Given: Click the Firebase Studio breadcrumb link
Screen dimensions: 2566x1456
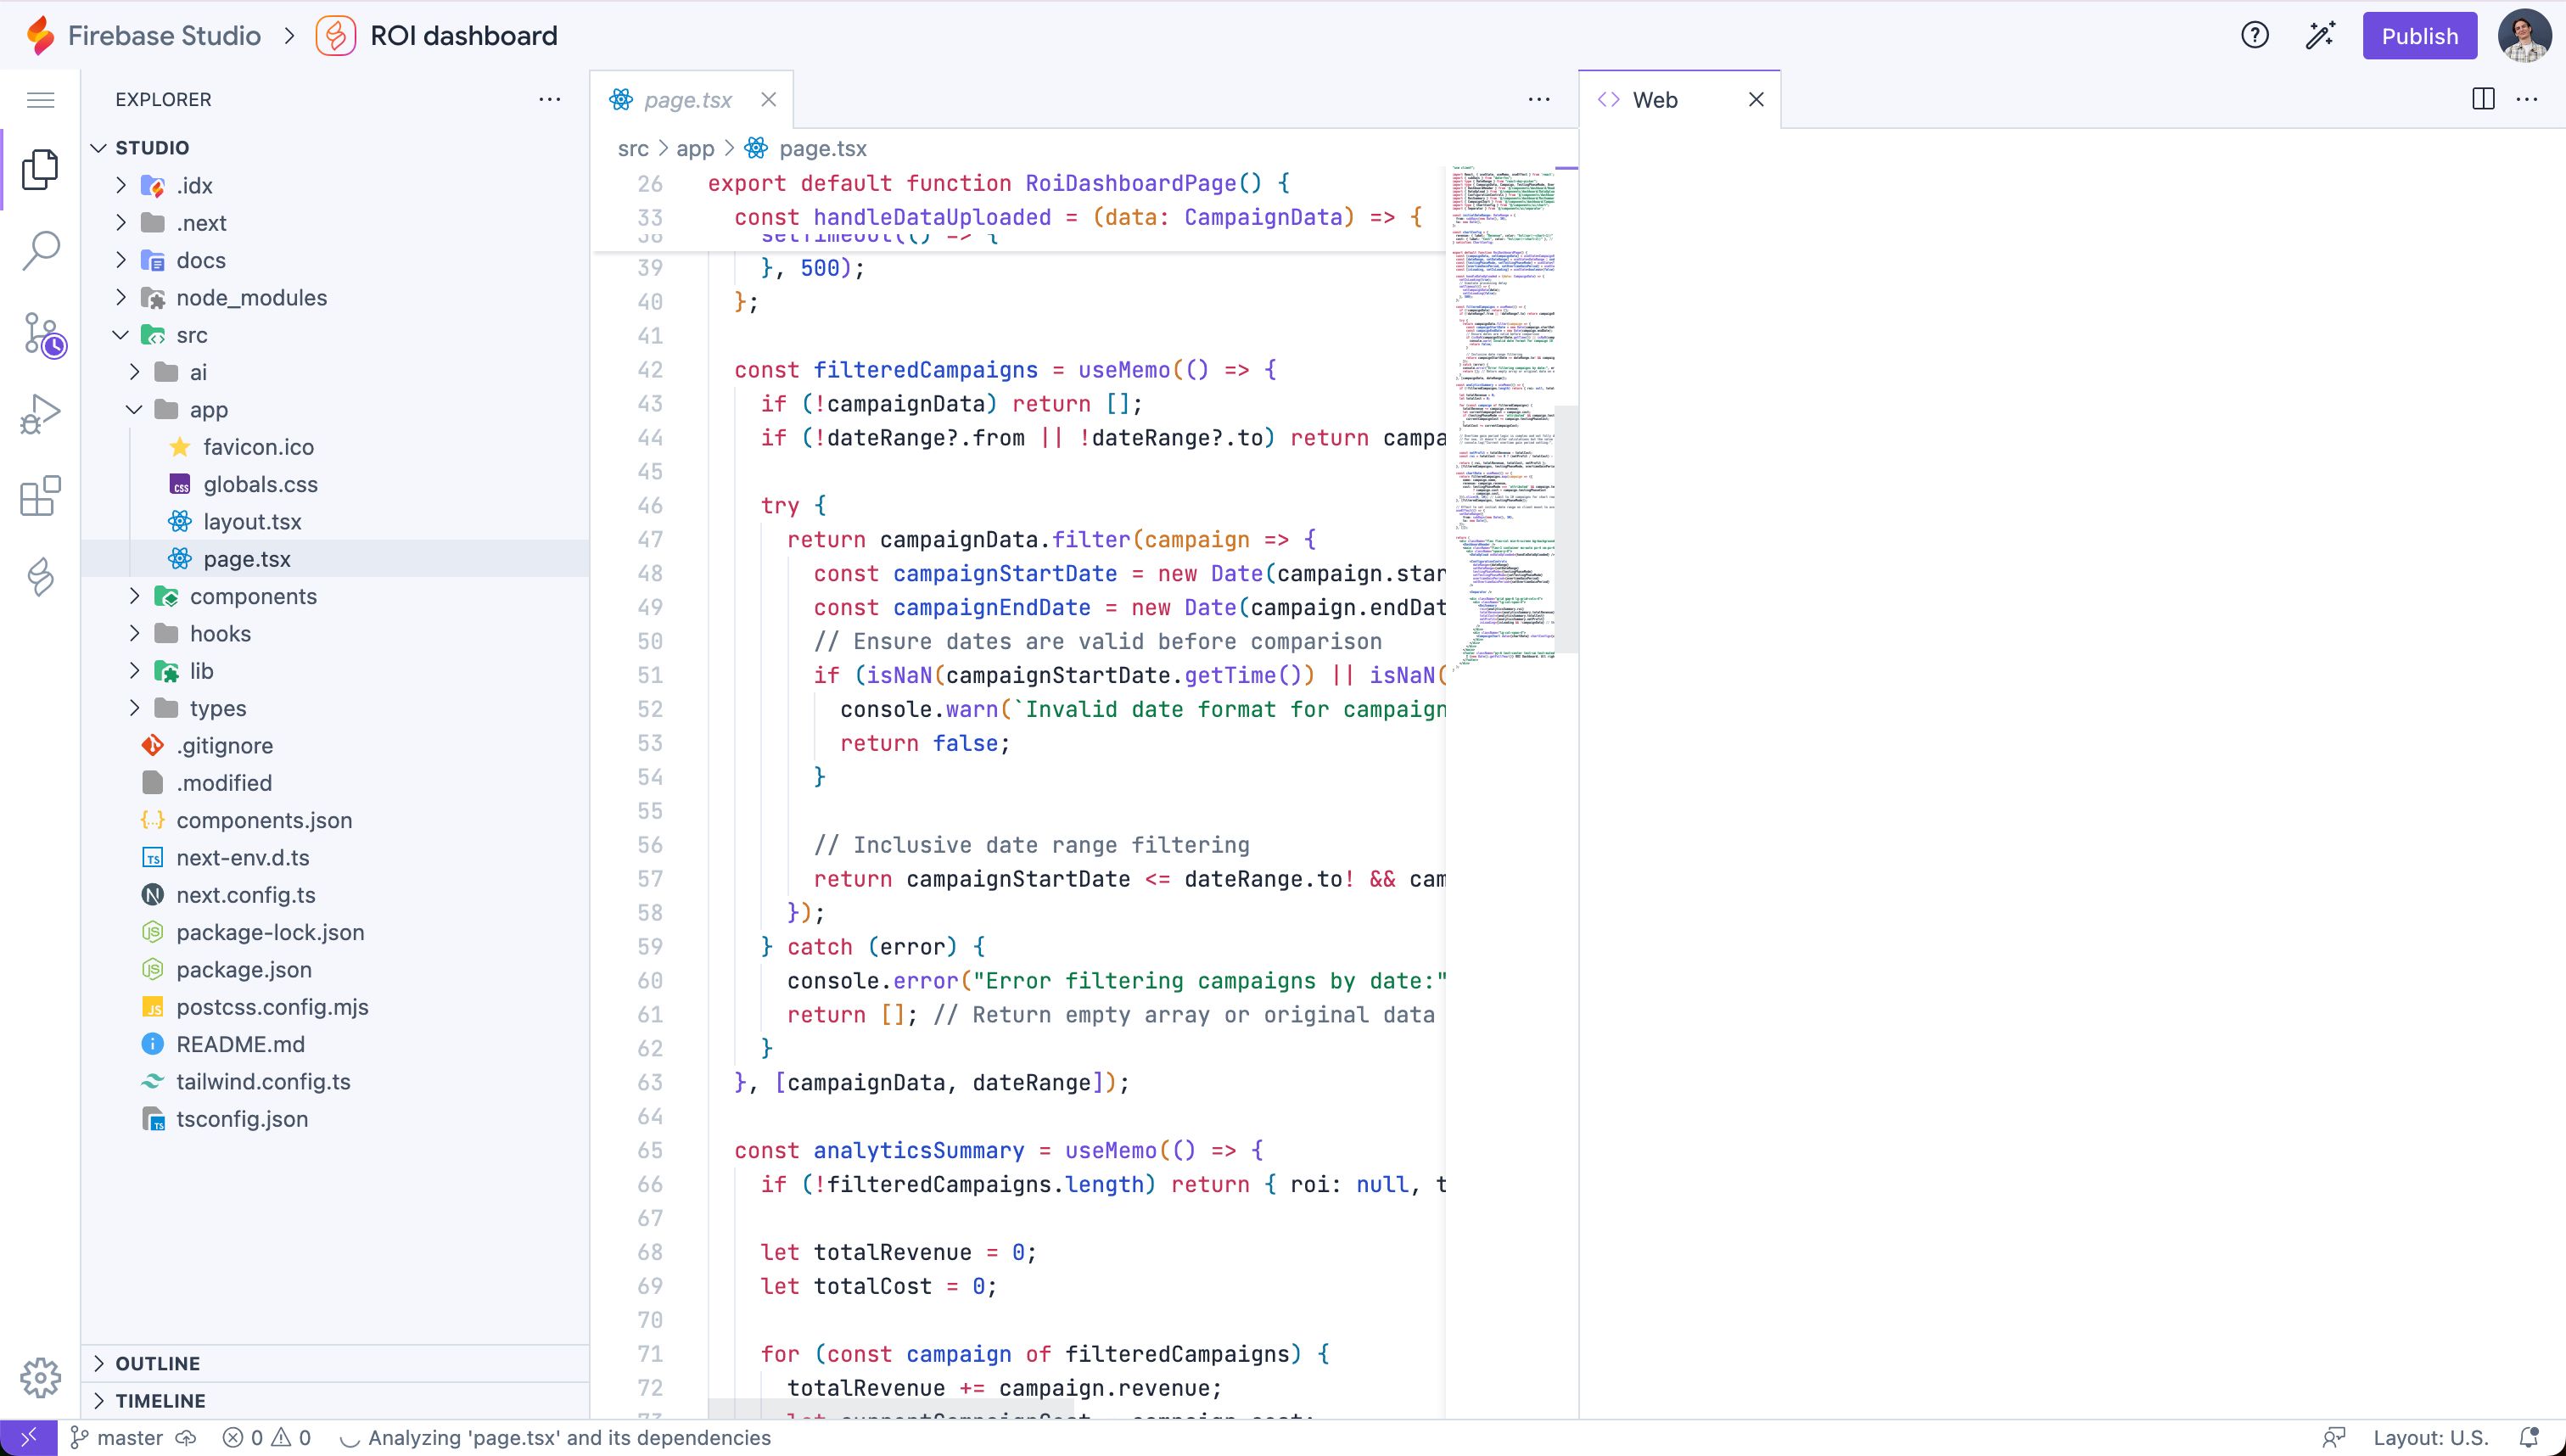Looking at the screenshot, I should pos(164,35).
